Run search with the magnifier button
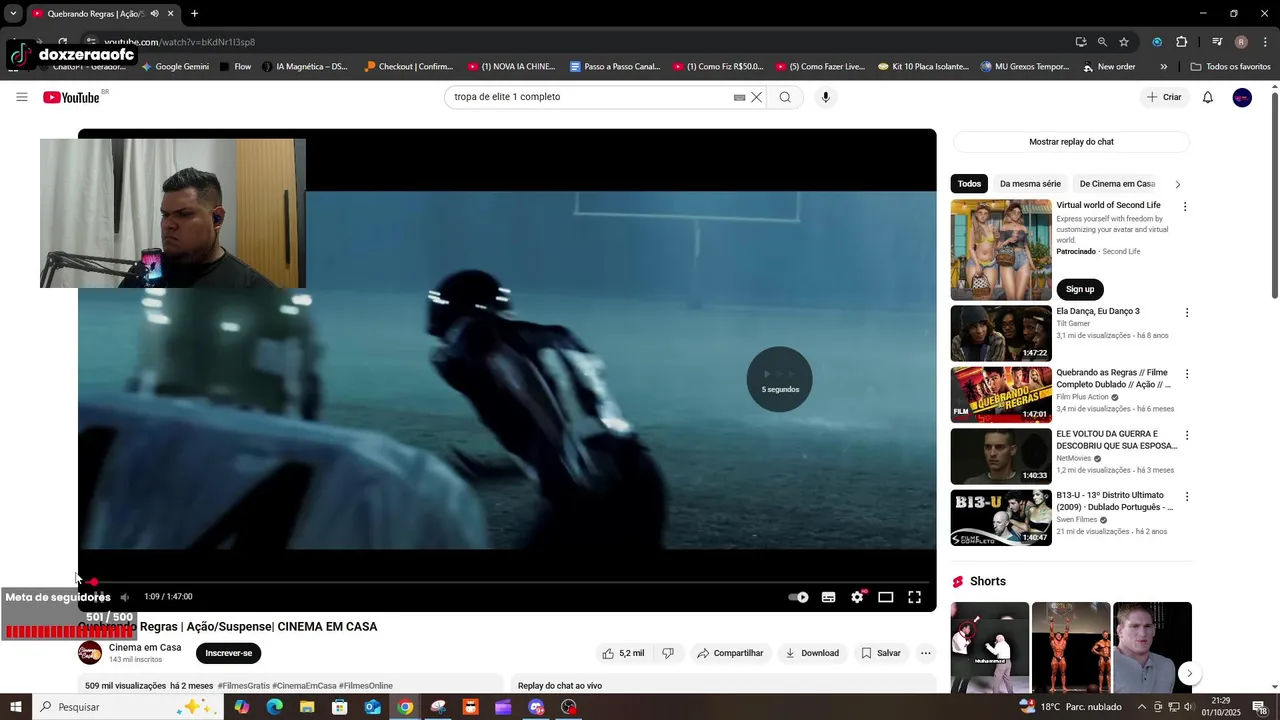This screenshot has width=1280, height=720. point(785,97)
